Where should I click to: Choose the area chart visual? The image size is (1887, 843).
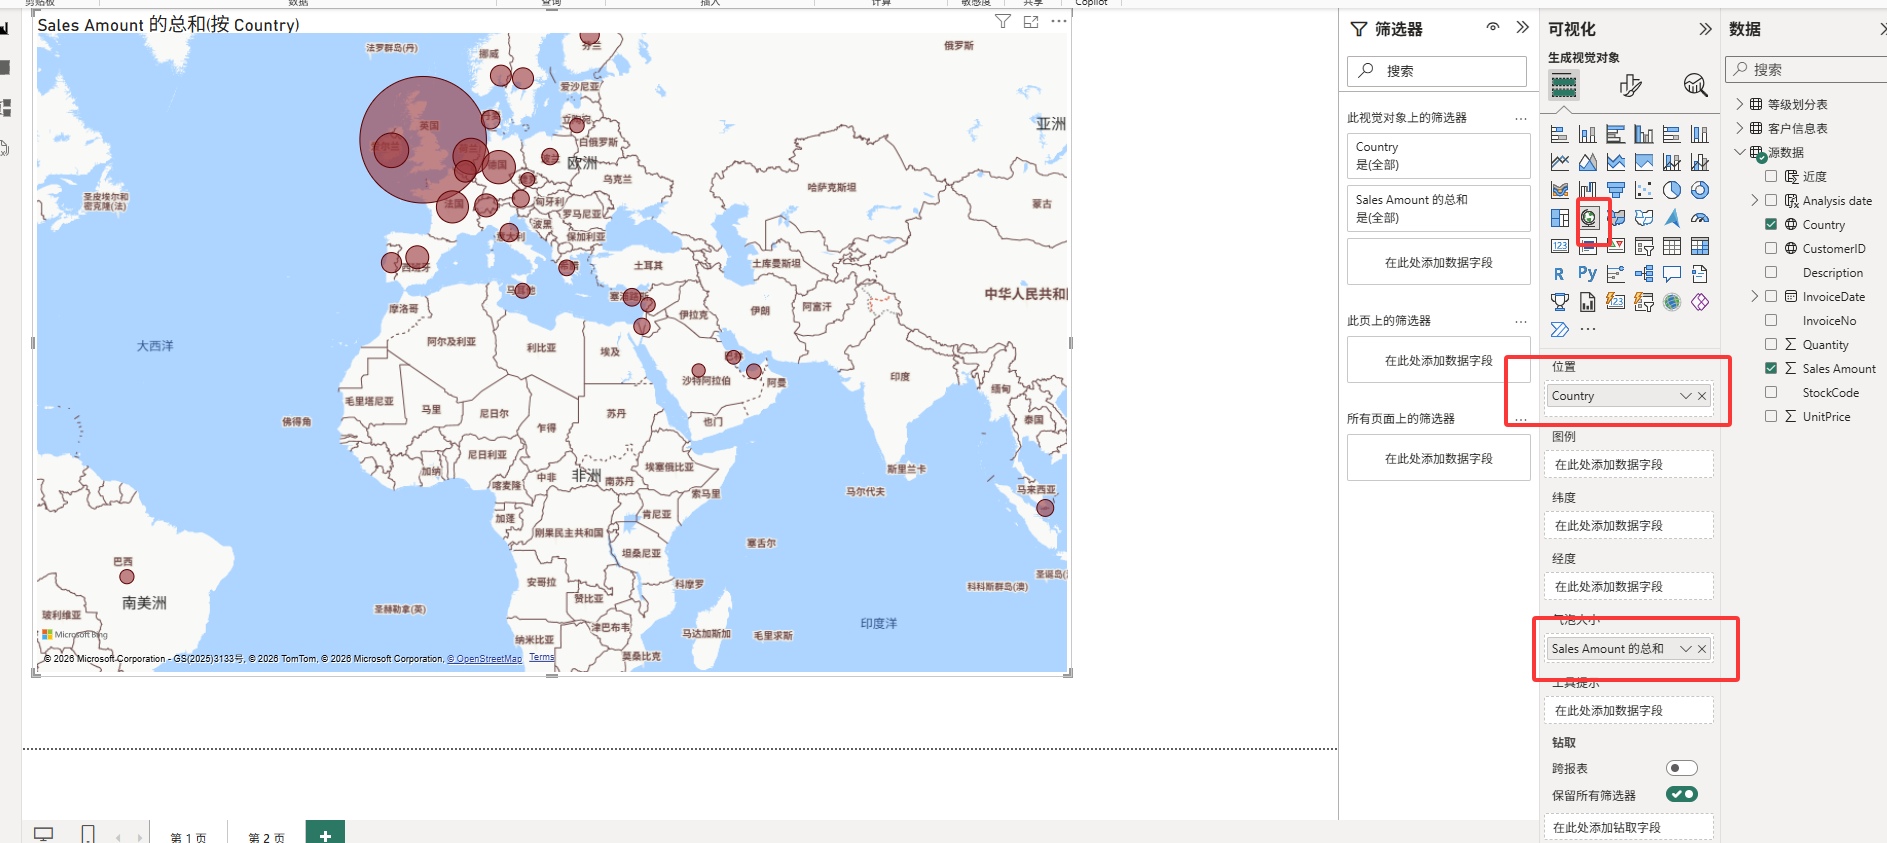tap(1587, 162)
